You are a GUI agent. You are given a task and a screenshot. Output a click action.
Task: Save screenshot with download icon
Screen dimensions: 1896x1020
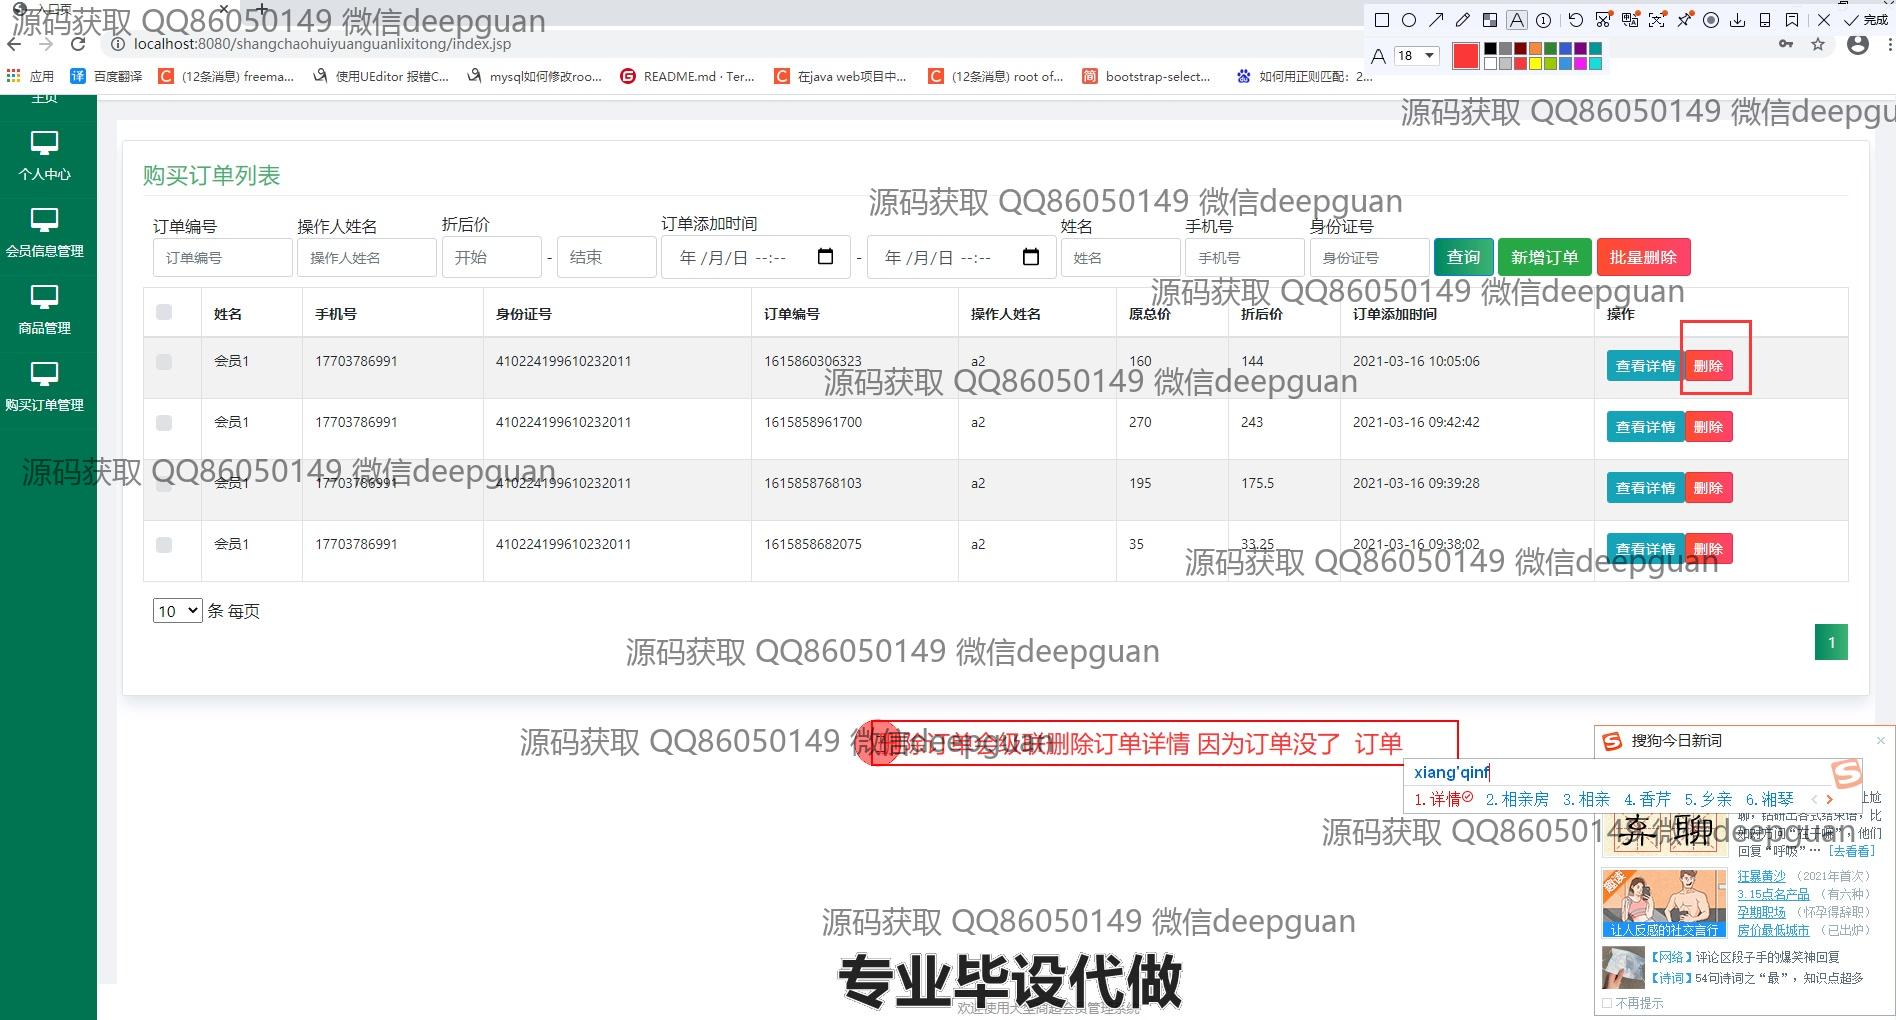1738,20
